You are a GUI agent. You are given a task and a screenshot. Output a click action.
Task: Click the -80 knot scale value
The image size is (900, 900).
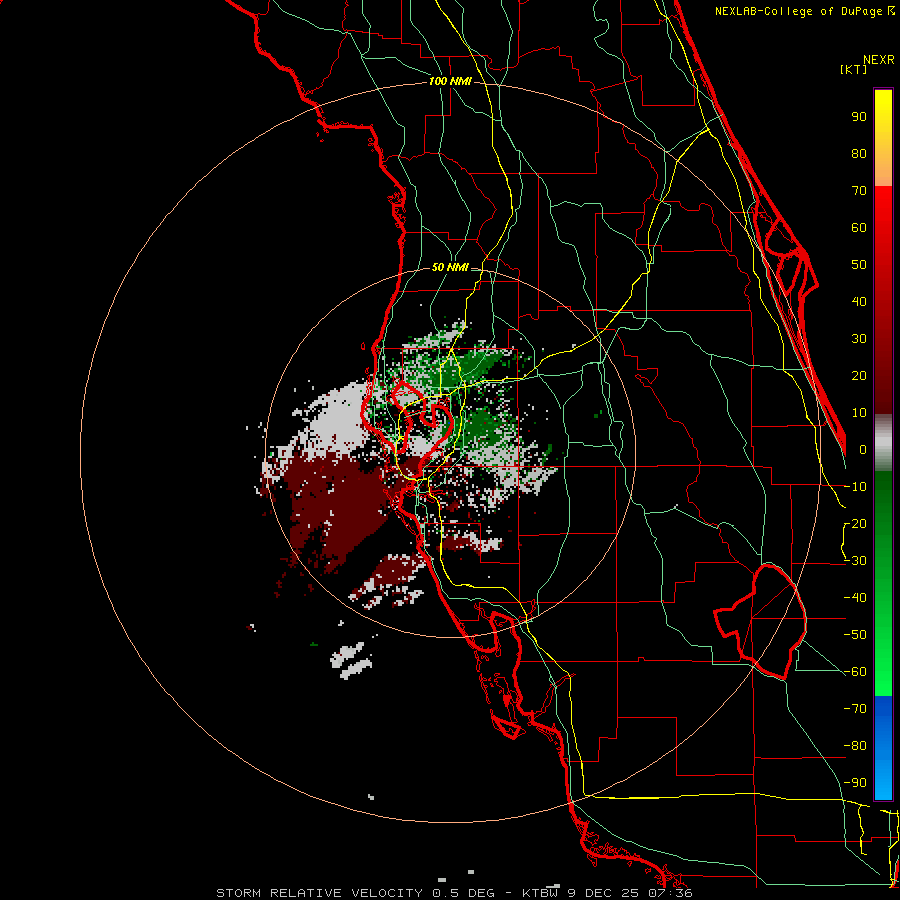[855, 746]
